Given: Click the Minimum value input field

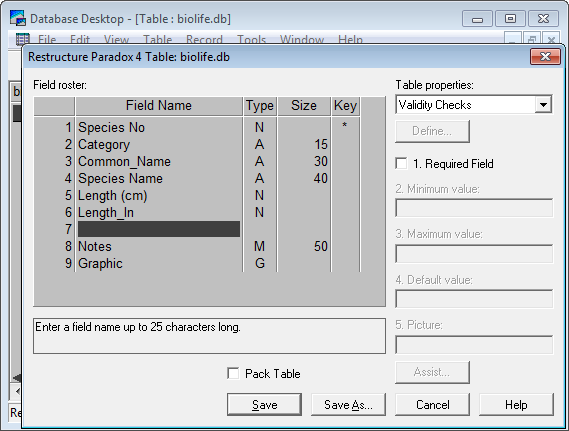Looking at the screenshot, I should 474,208.
